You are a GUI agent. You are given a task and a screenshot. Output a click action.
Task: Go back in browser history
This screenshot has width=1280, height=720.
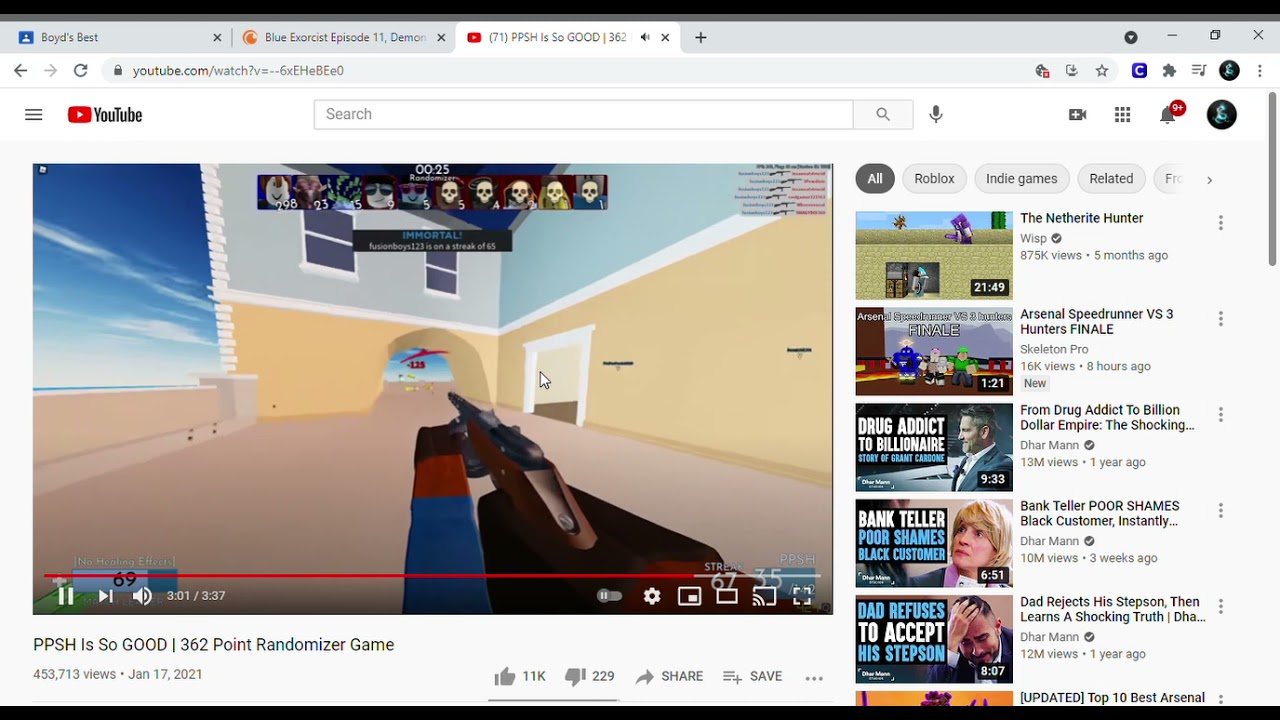[21, 71]
